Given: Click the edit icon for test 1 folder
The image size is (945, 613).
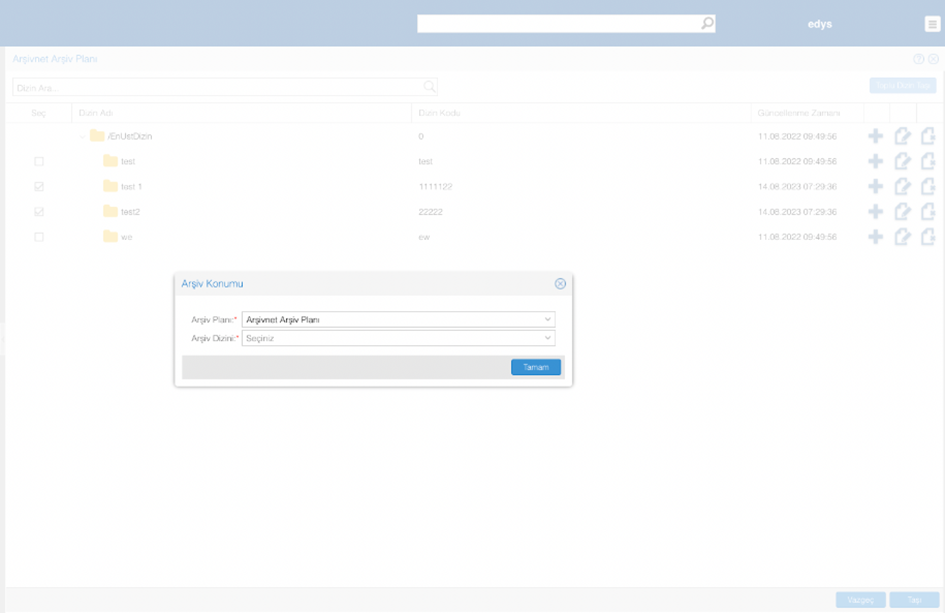Looking at the screenshot, I should (902, 186).
